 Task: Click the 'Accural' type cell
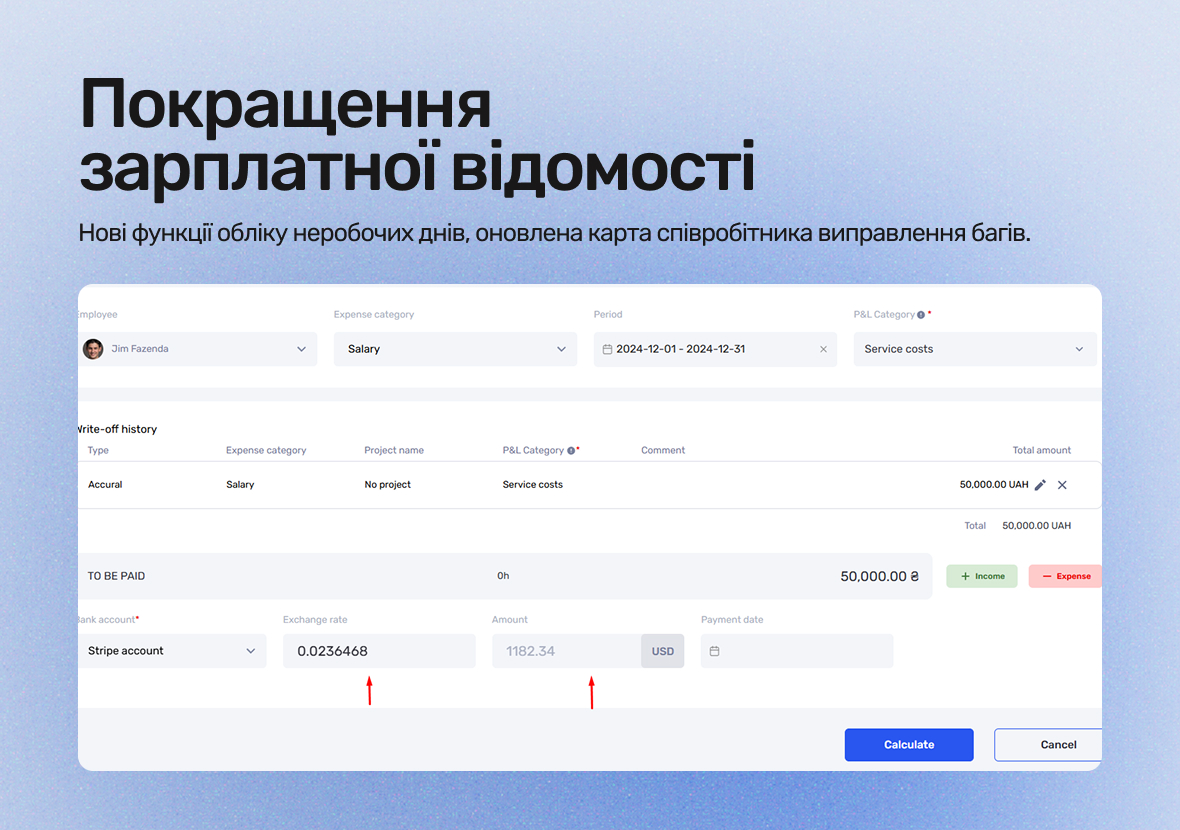pyautogui.click(x=105, y=485)
